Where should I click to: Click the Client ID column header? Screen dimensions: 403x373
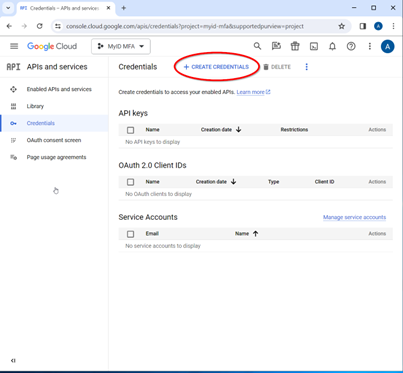point(324,182)
